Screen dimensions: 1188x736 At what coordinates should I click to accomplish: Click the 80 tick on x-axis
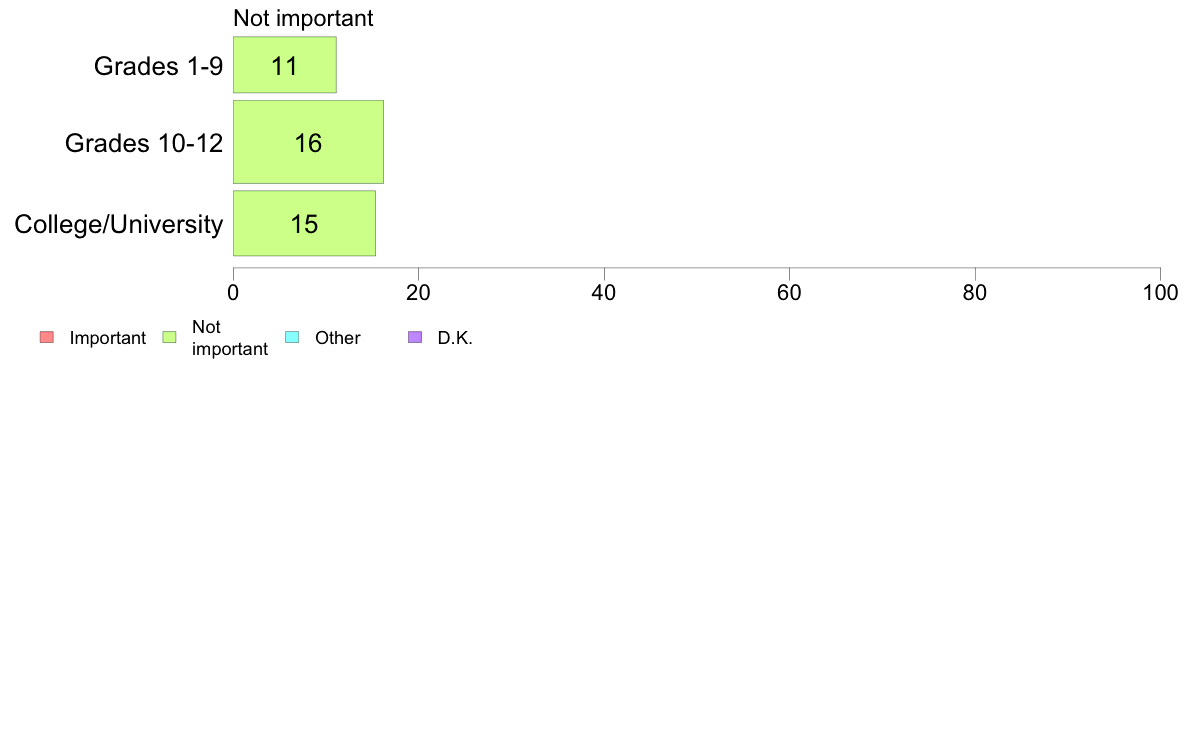click(975, 293)
